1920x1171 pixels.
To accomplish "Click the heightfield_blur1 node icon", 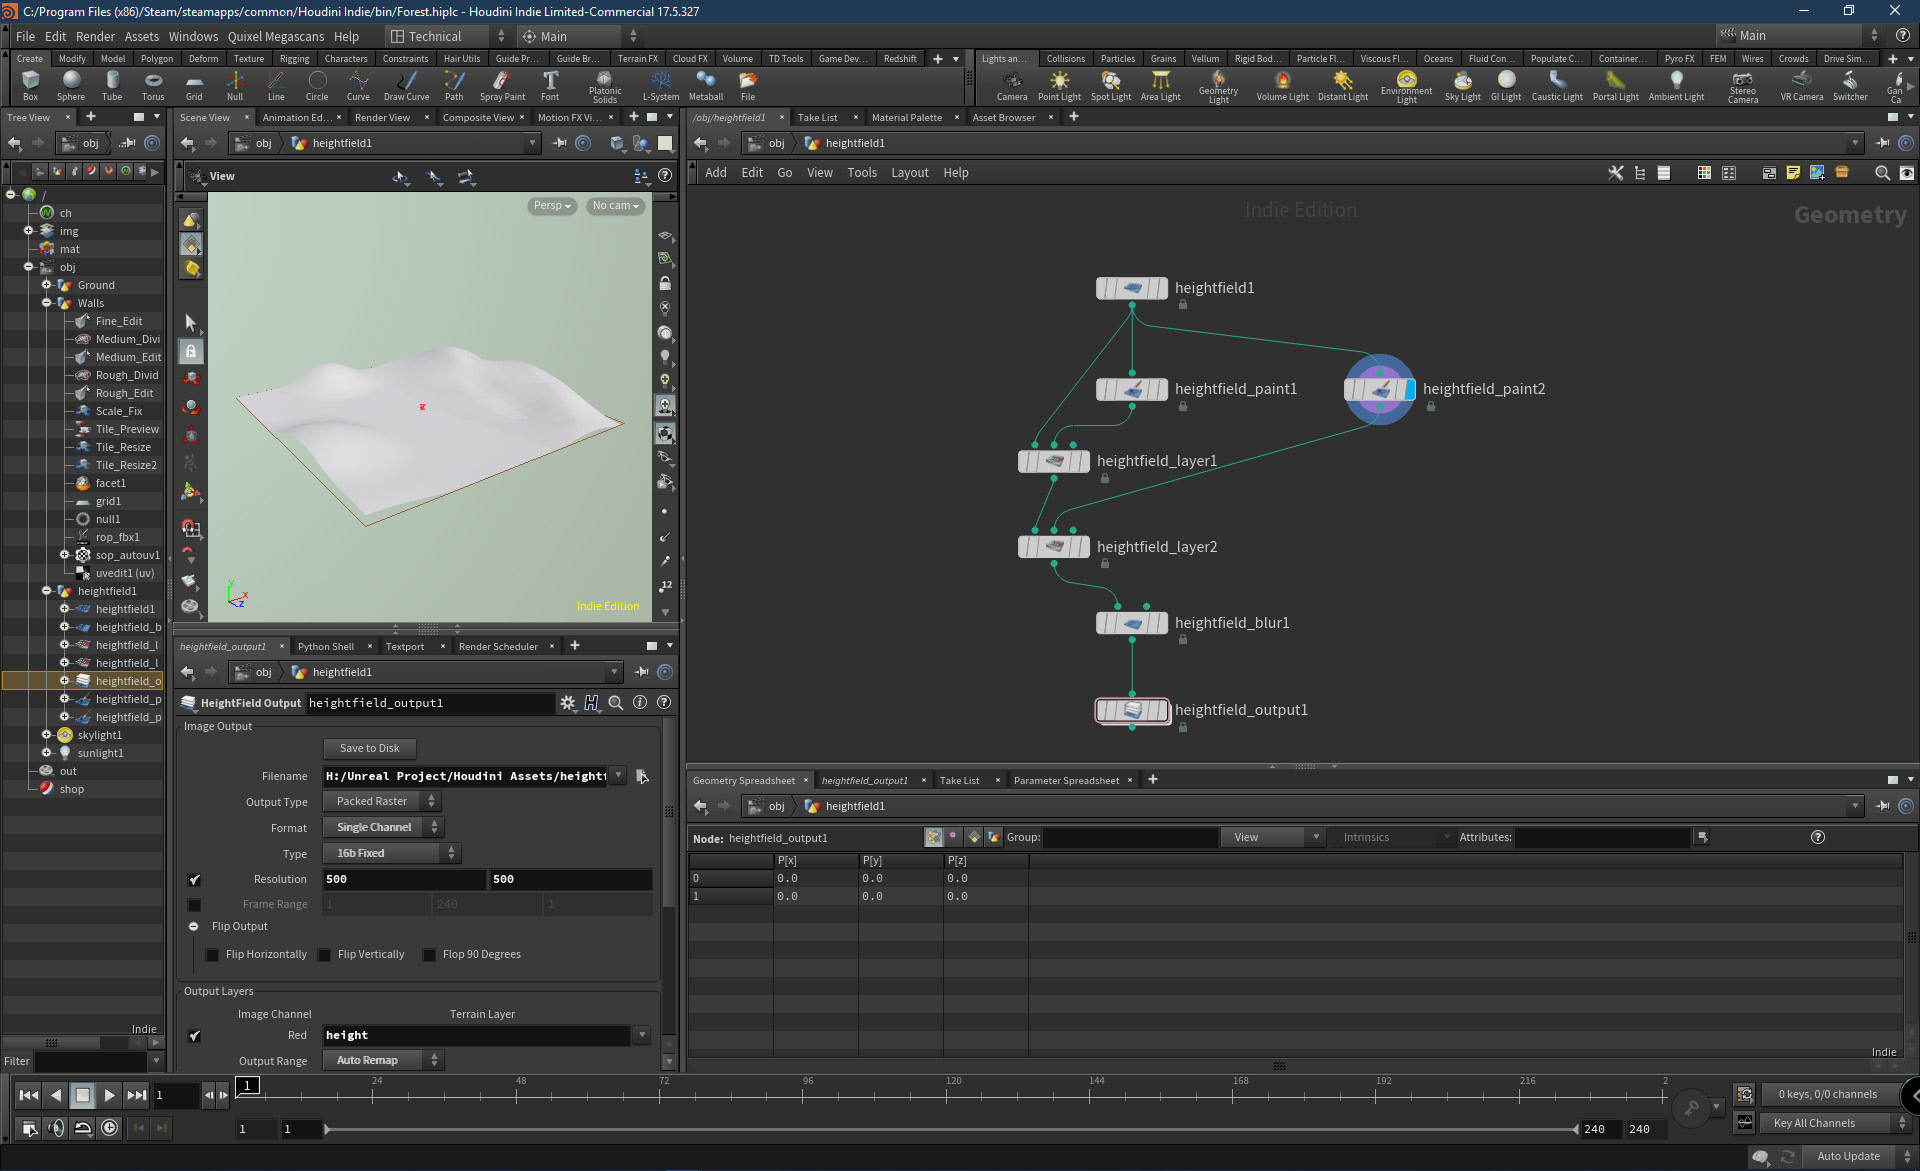I will pos(1132,623).
